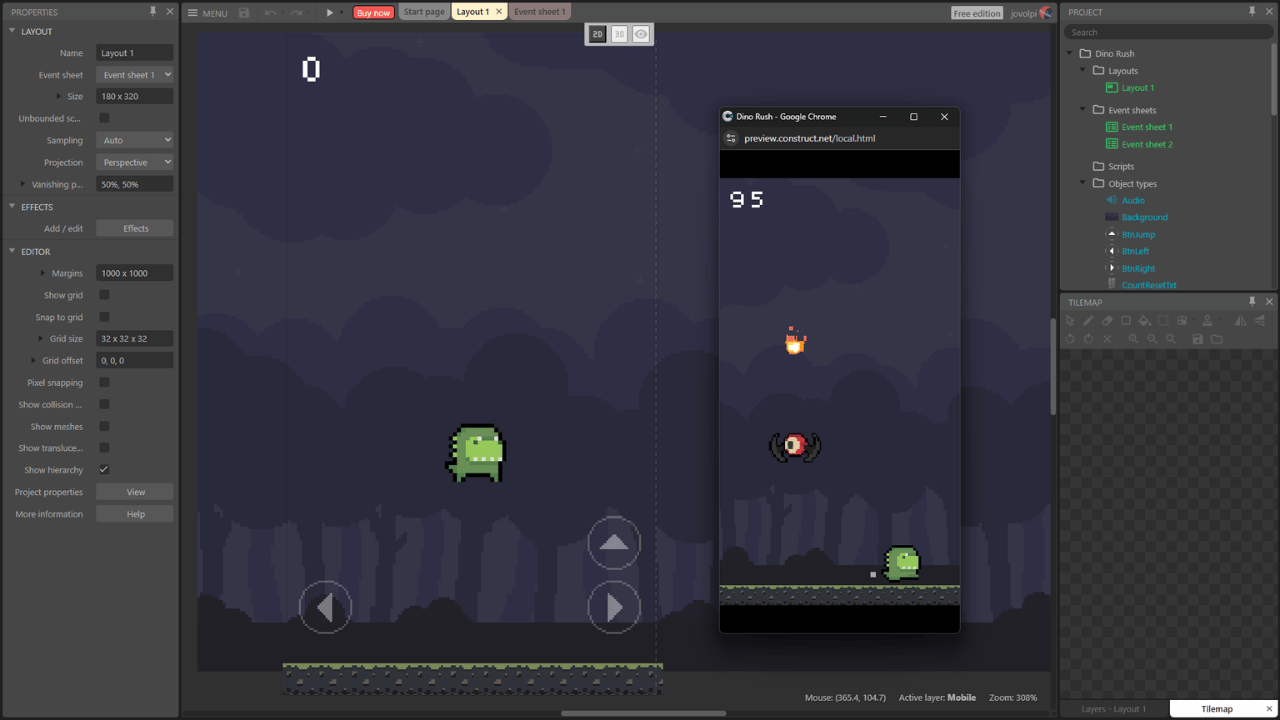This screenshot has height=720, width=1280.
Task: Click the Buy now button
Action: pos(374,12)
